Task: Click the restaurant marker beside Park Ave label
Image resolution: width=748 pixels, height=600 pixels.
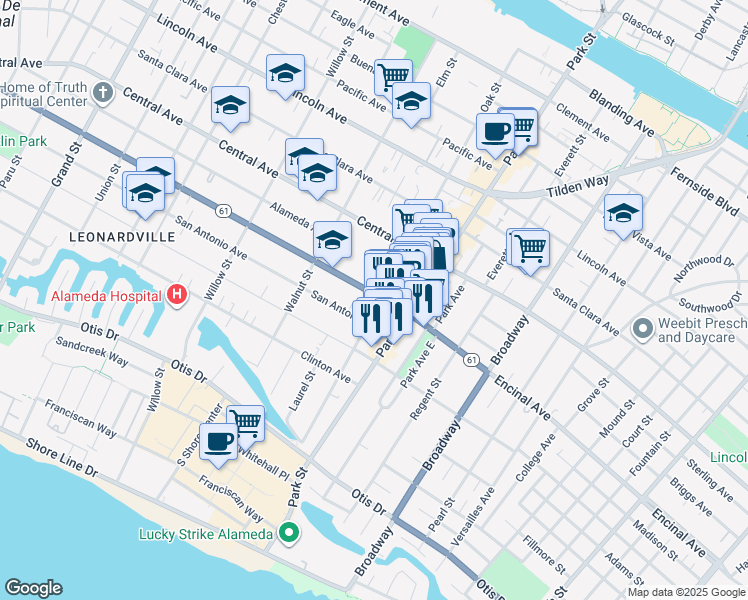Action: point(424,300)
